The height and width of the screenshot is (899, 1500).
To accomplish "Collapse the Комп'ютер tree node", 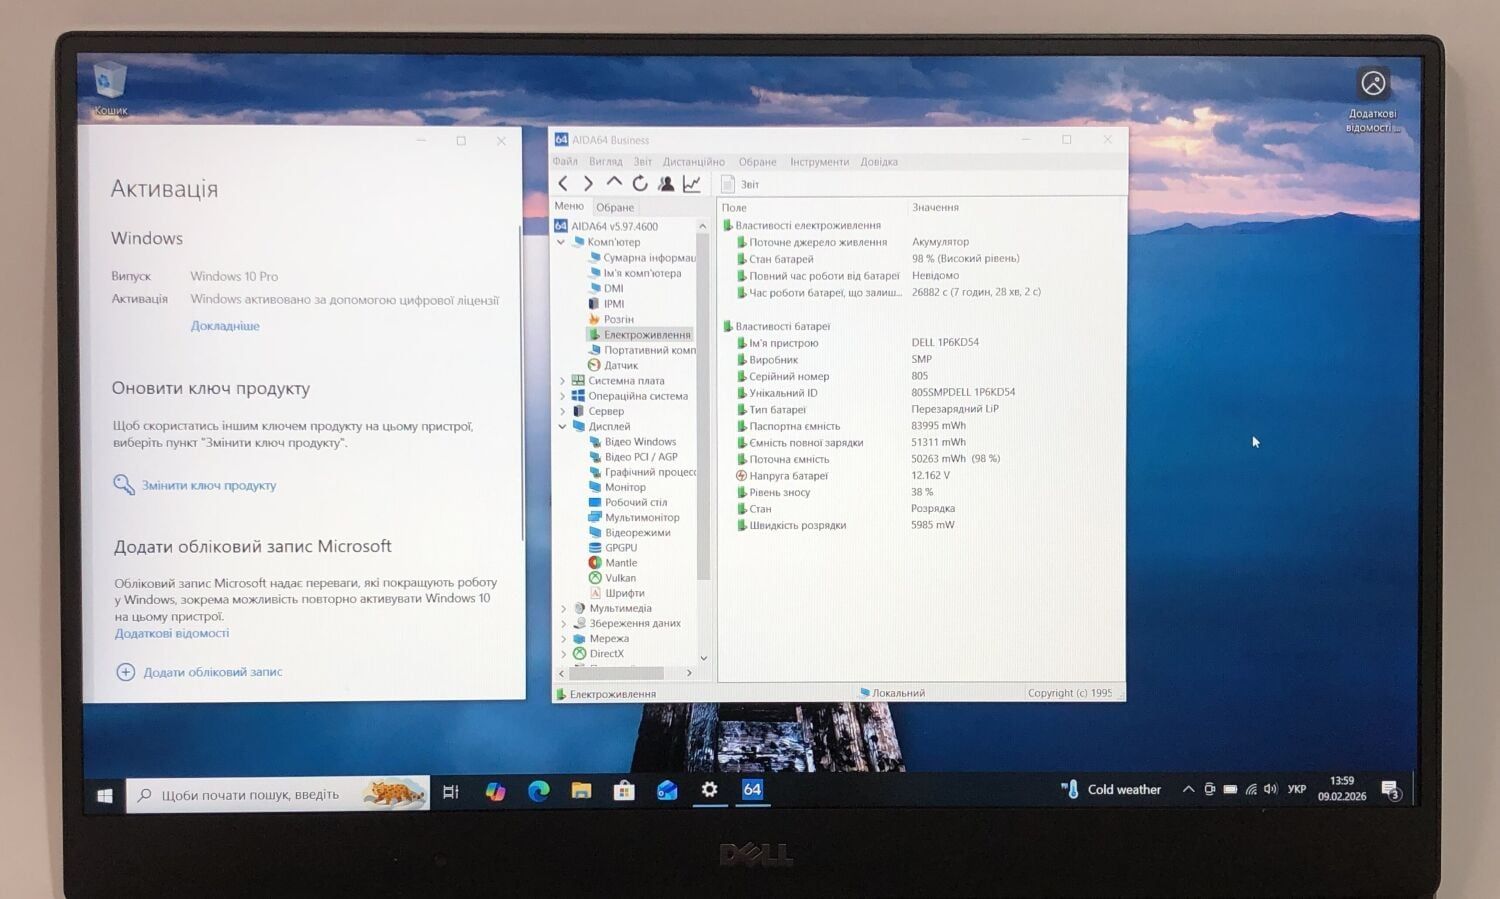I will (561, 242).
